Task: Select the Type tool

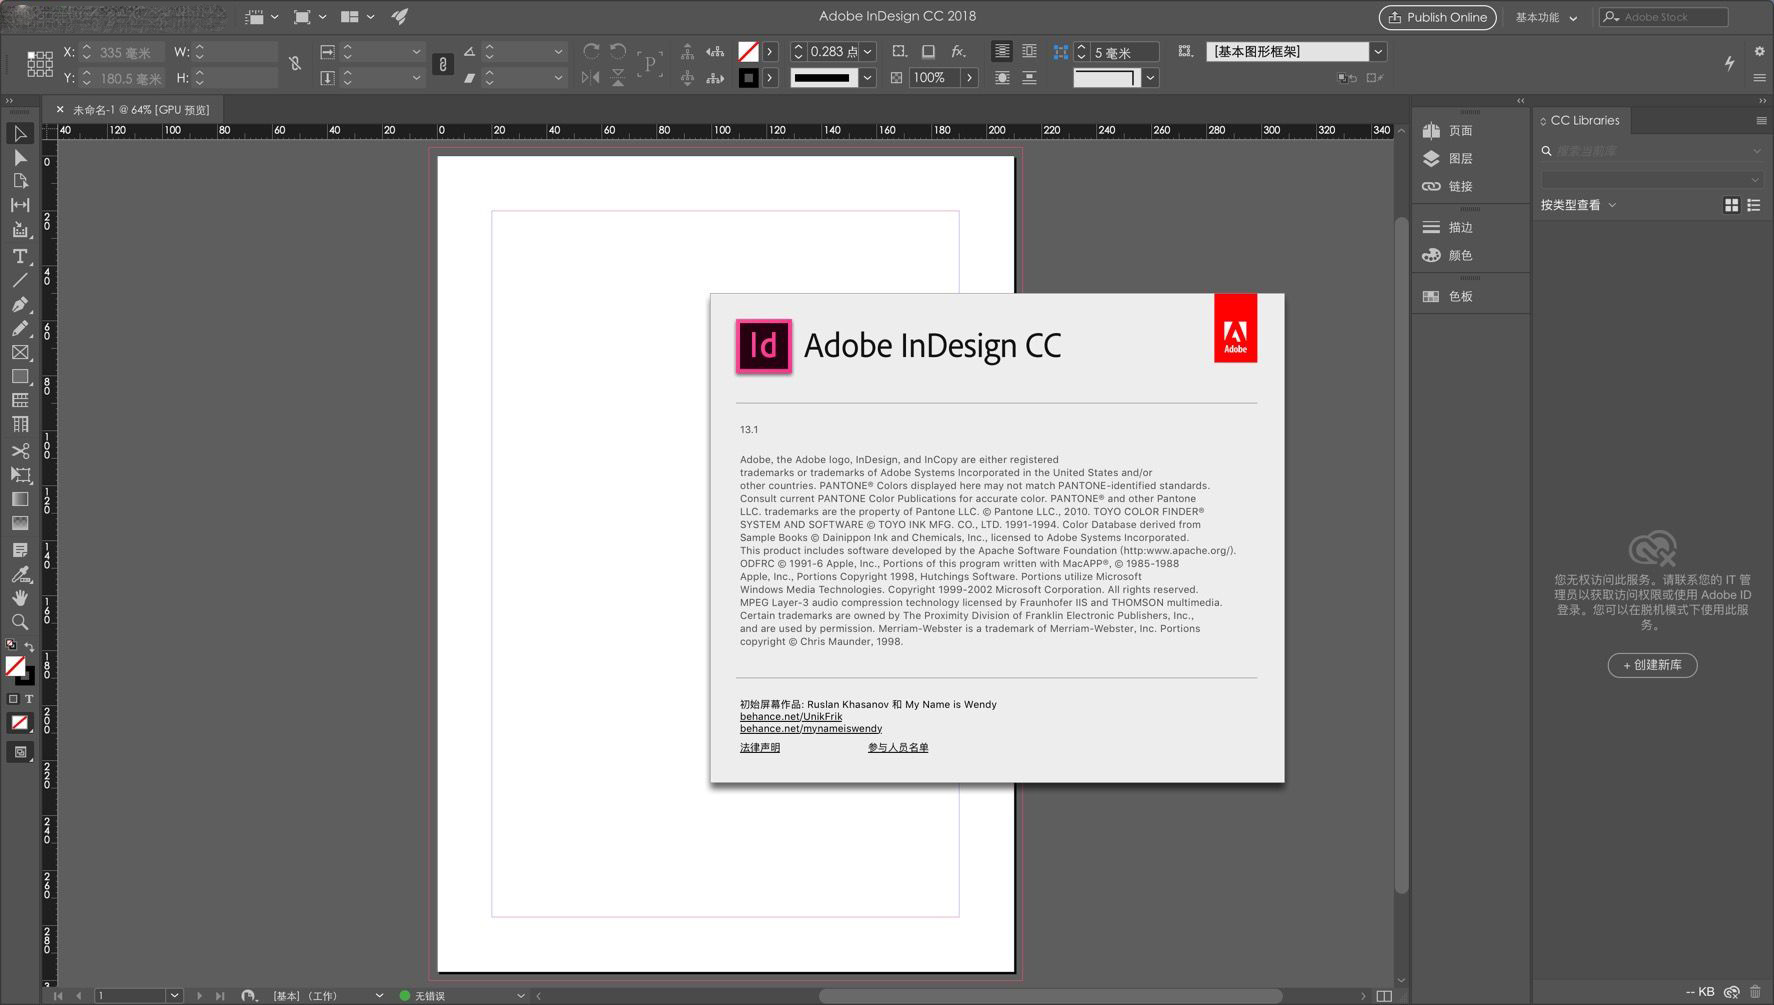Action: (x=19, y=256)
